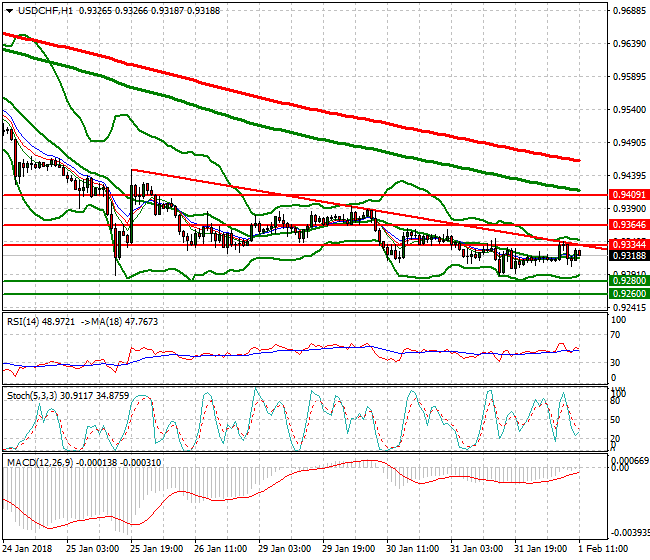Click the 29 Jan 19:00 time axis label

[x=349, y=549]
